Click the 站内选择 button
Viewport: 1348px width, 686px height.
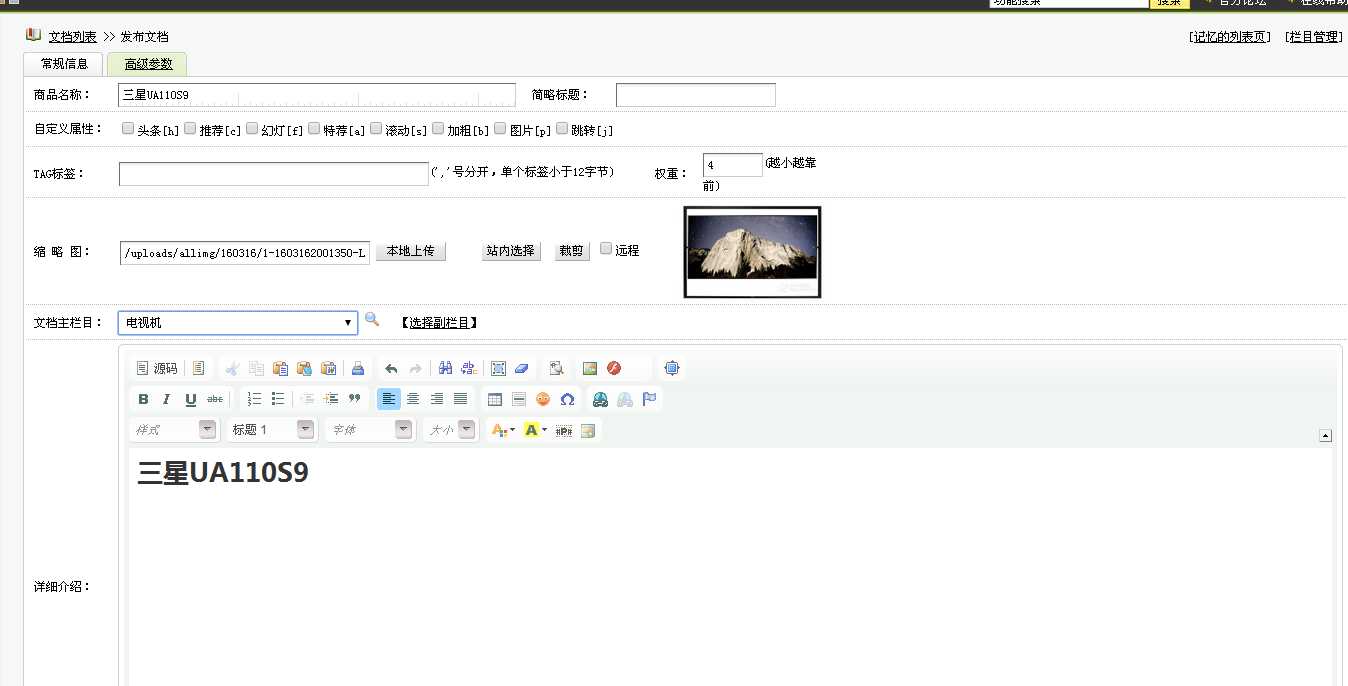pyautogui.click(x=510, y=251)
